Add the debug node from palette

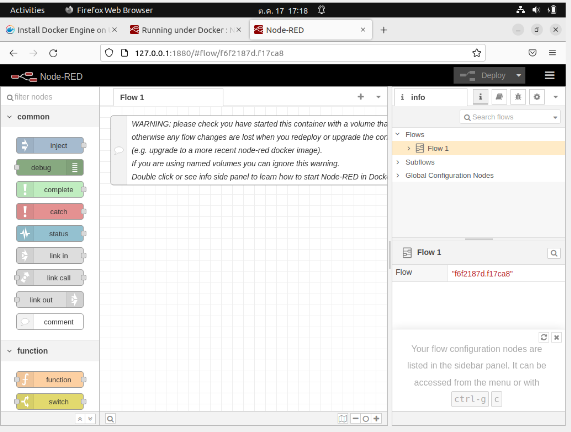[x=50, y=168]
